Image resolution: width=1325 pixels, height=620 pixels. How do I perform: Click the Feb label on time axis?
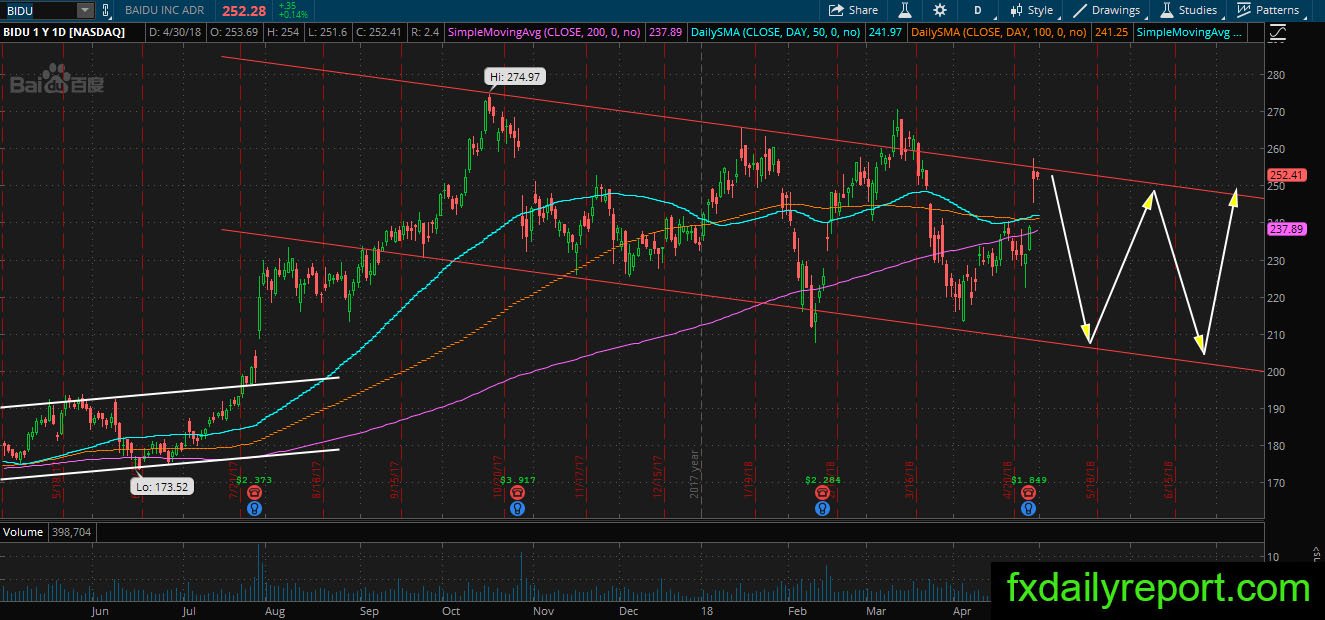pyautogui.click(x=796, y=609)
